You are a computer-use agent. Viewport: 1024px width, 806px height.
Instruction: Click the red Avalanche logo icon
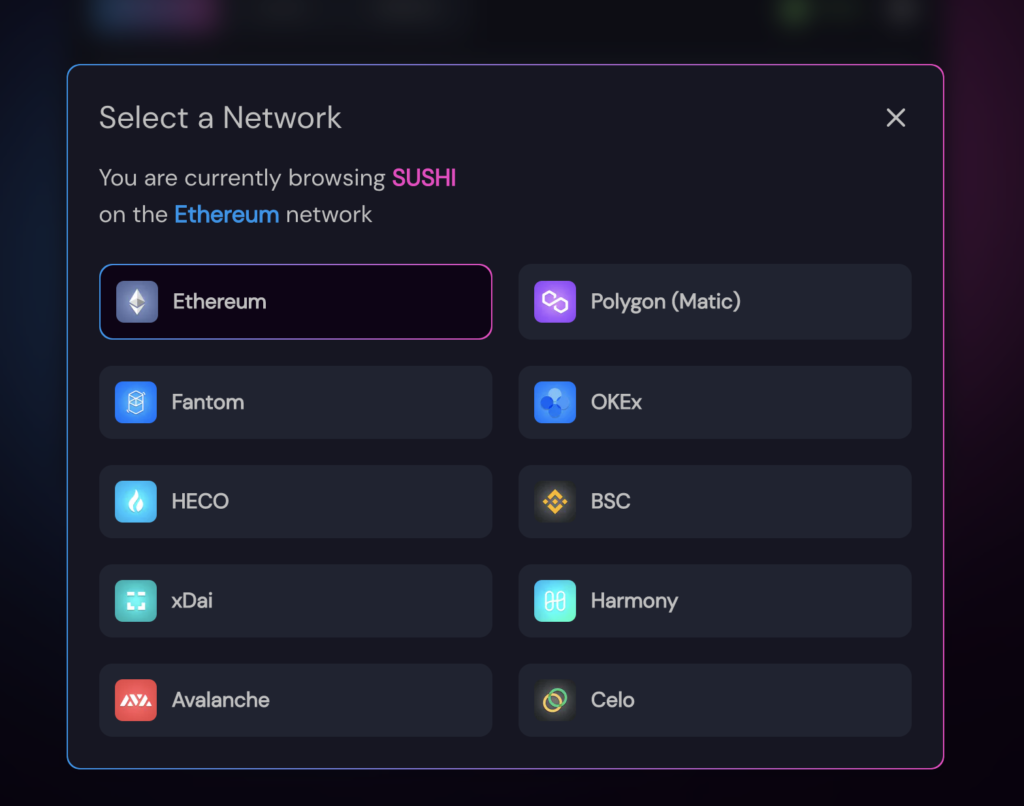(136, 700)
